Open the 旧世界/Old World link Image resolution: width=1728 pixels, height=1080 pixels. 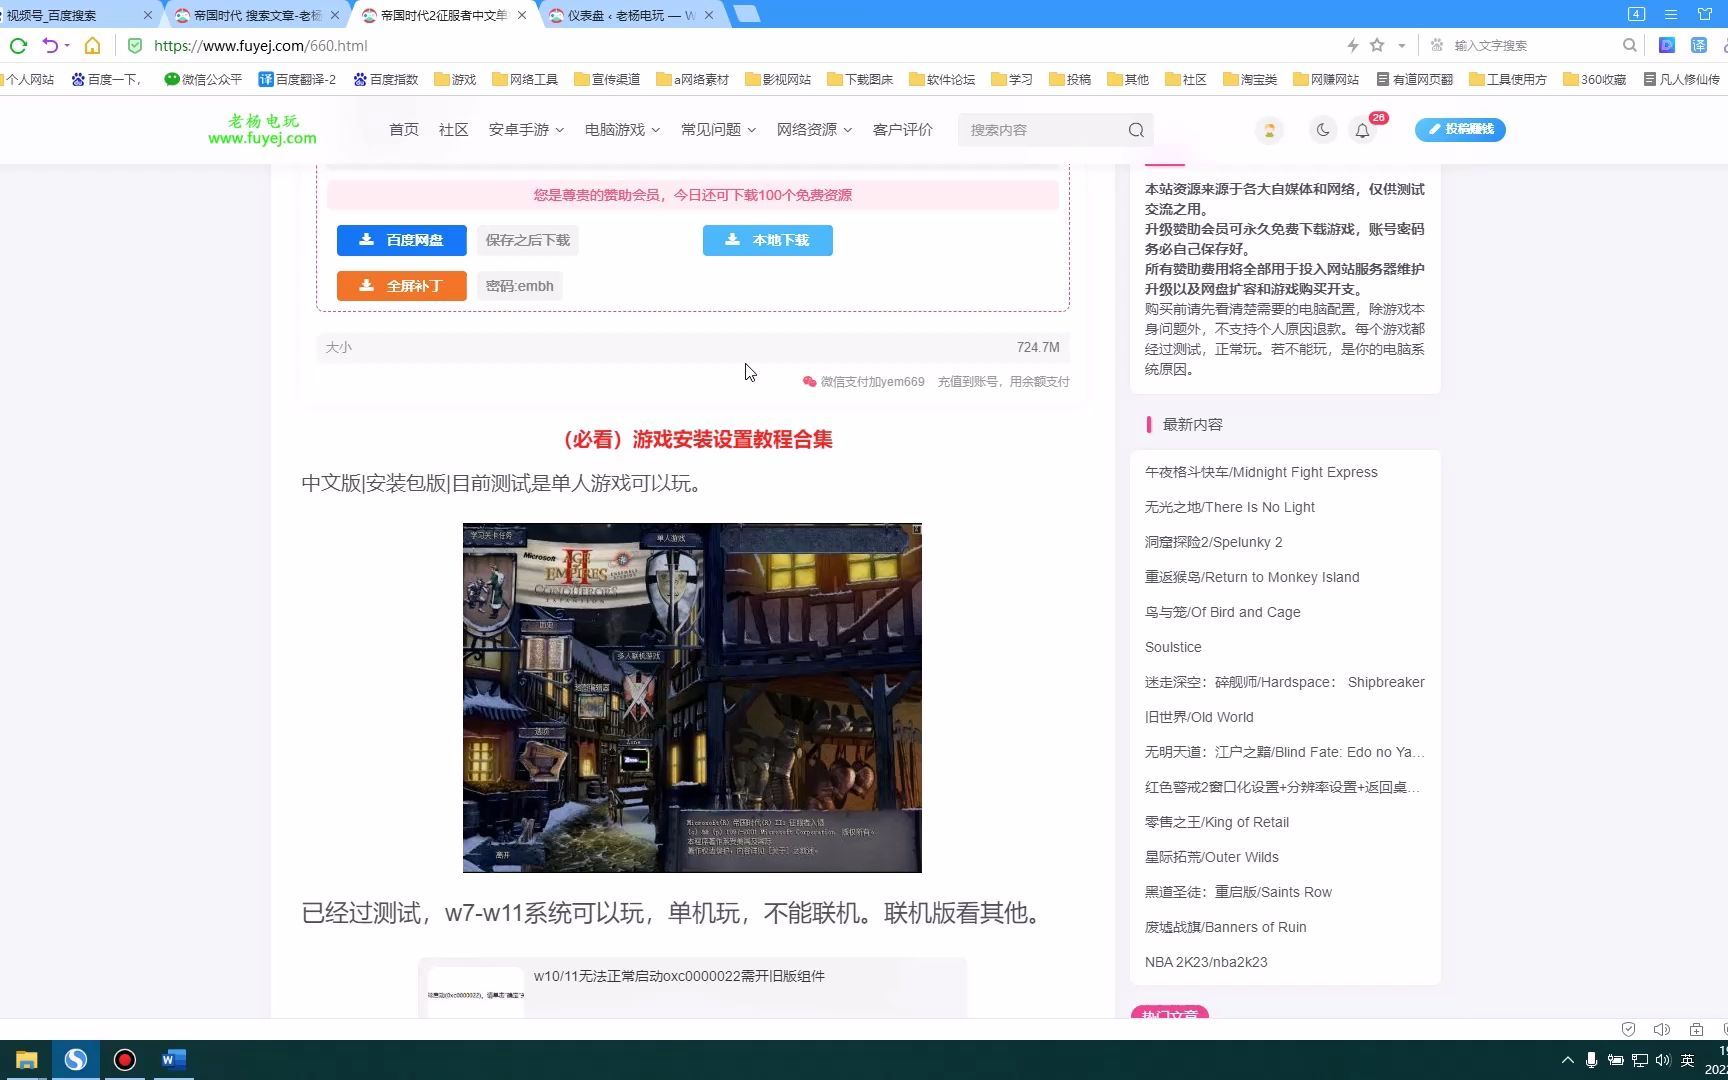tap(1199, 717)
